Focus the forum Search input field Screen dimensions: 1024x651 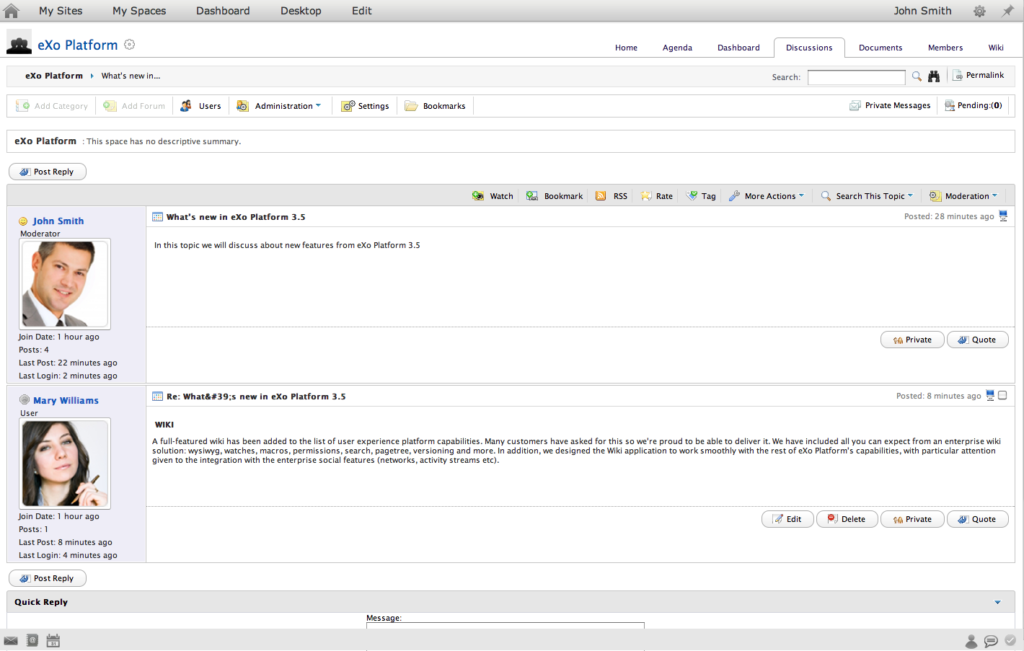(x=856, y=77)
